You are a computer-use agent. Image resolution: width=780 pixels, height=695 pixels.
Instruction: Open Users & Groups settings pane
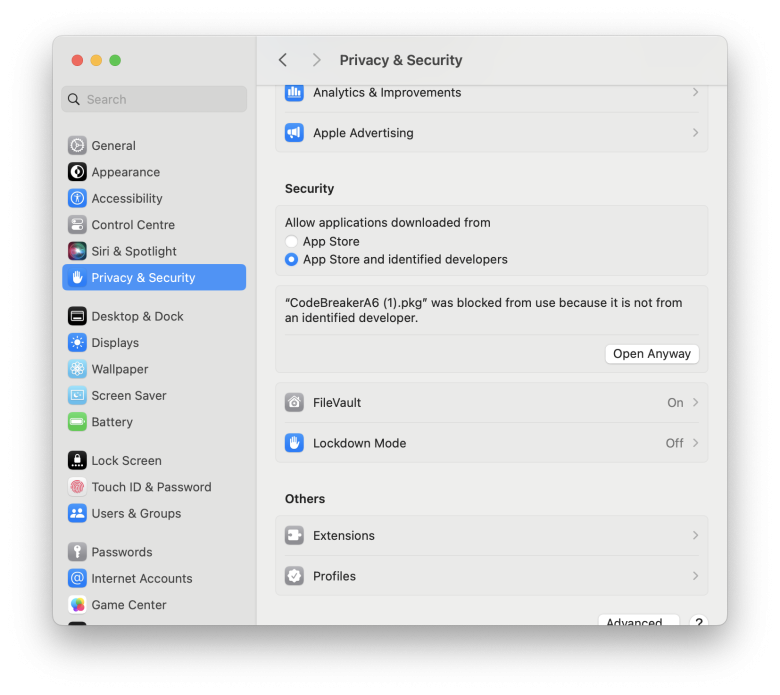point(154,513)
